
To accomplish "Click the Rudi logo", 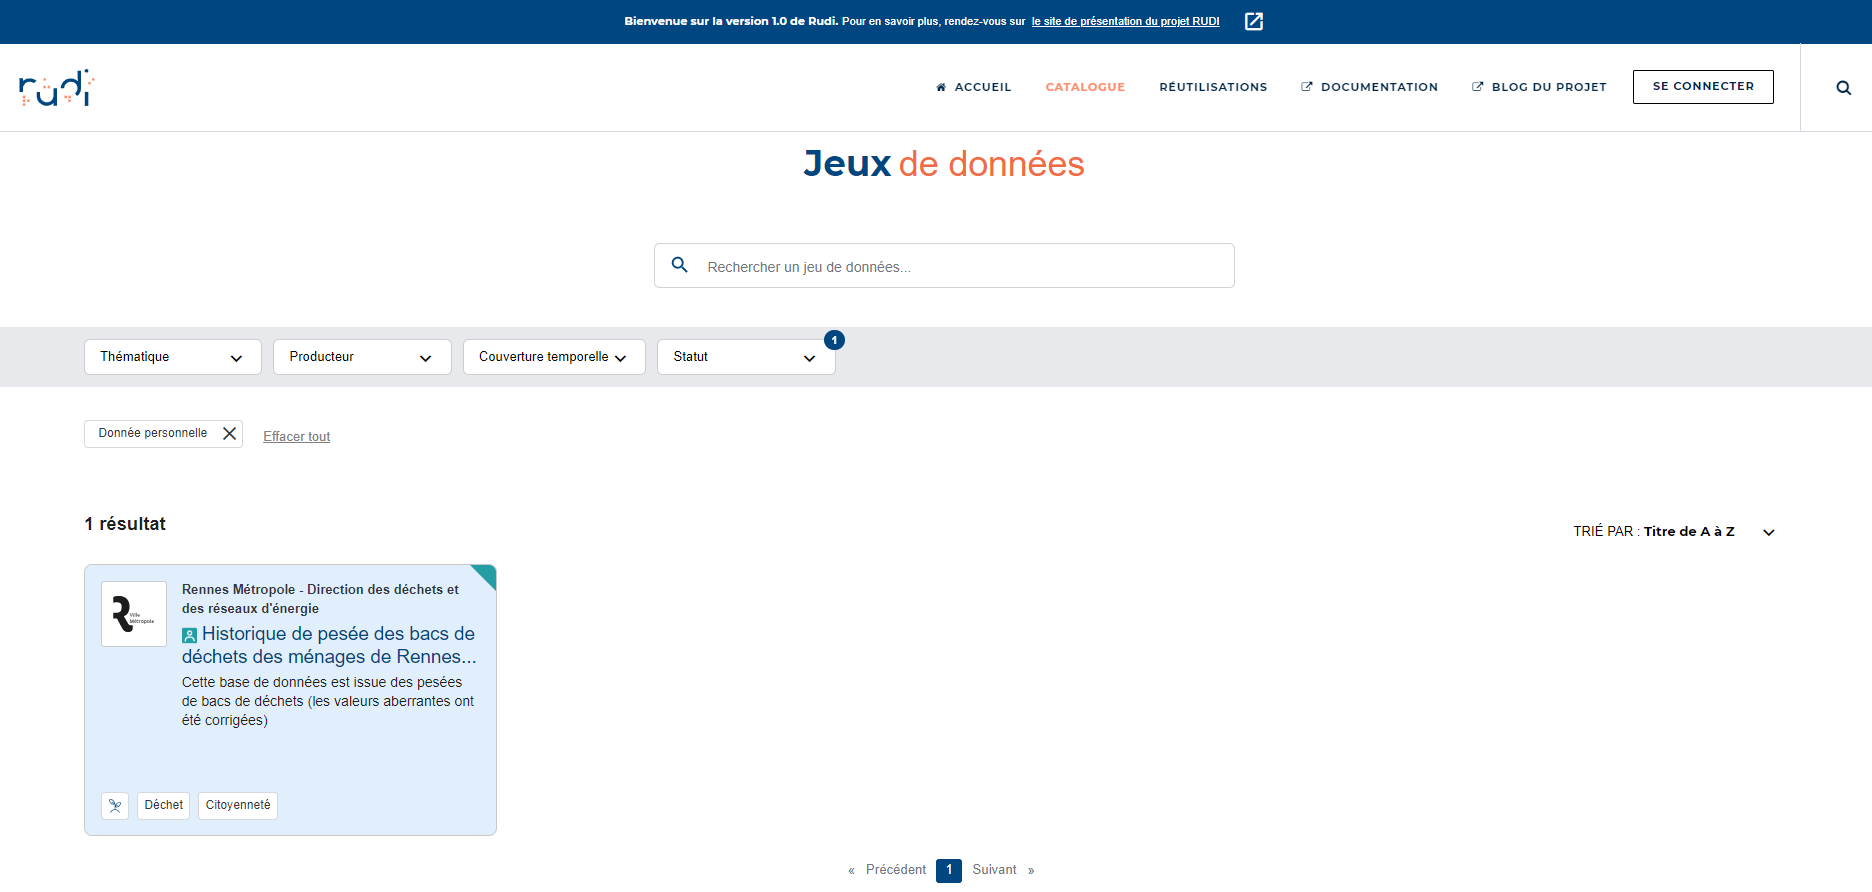I will click(x=57, y=88).
